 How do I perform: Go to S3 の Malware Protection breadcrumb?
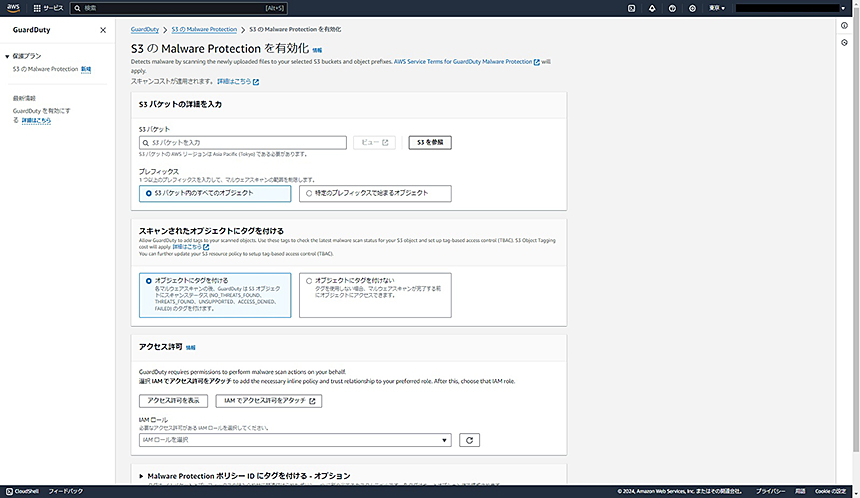204,29
